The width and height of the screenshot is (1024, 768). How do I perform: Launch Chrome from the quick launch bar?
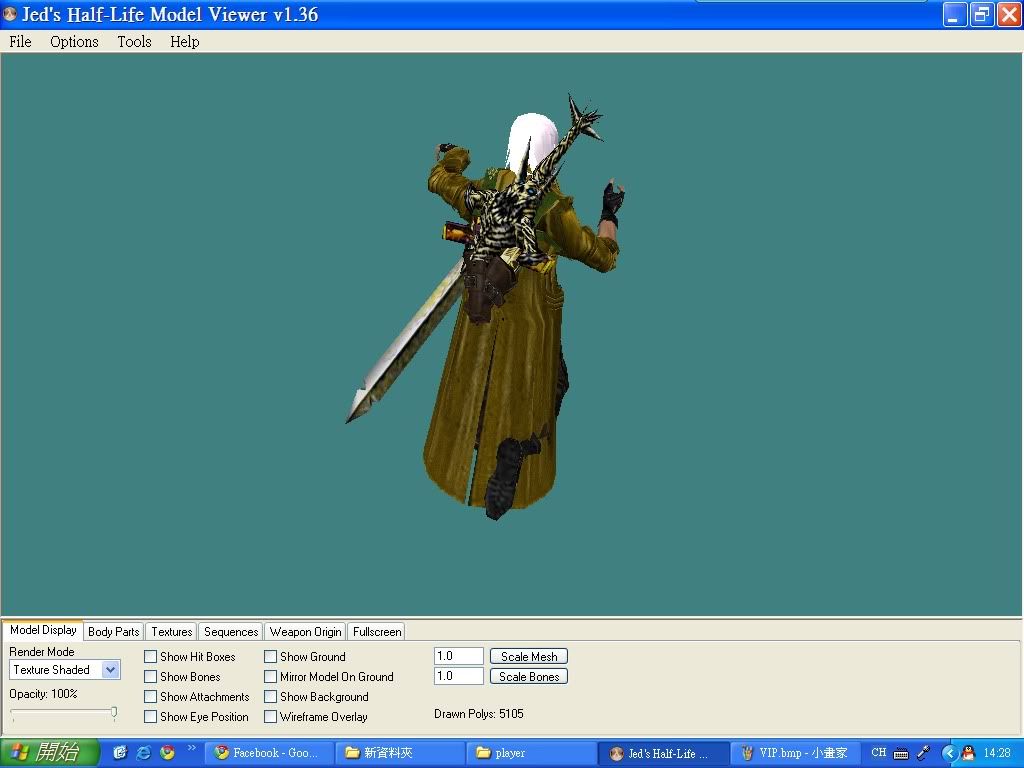click(167, 753)
